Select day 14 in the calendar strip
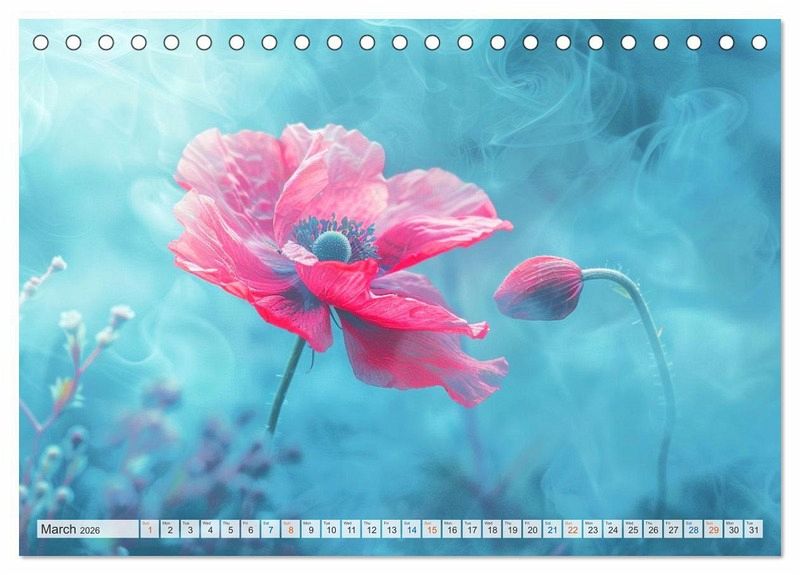 (411, 530)
